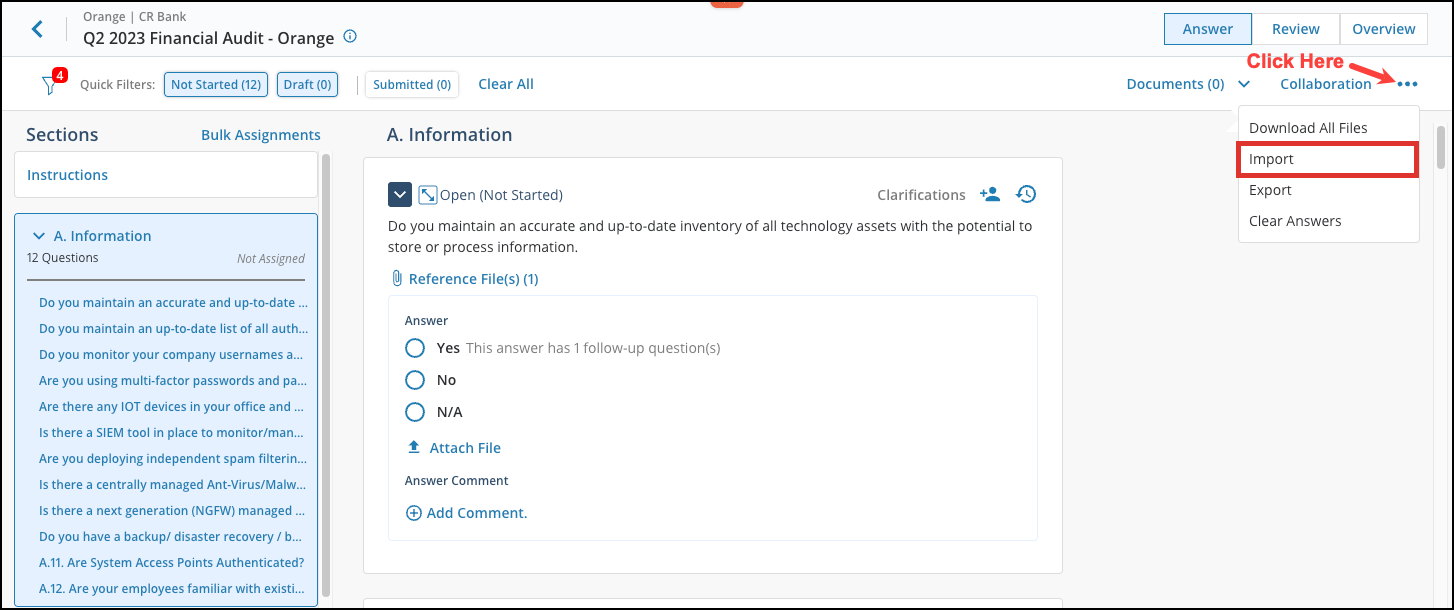Open question 'Are you deploying independent spam filtering'

[x=173, y=458]
